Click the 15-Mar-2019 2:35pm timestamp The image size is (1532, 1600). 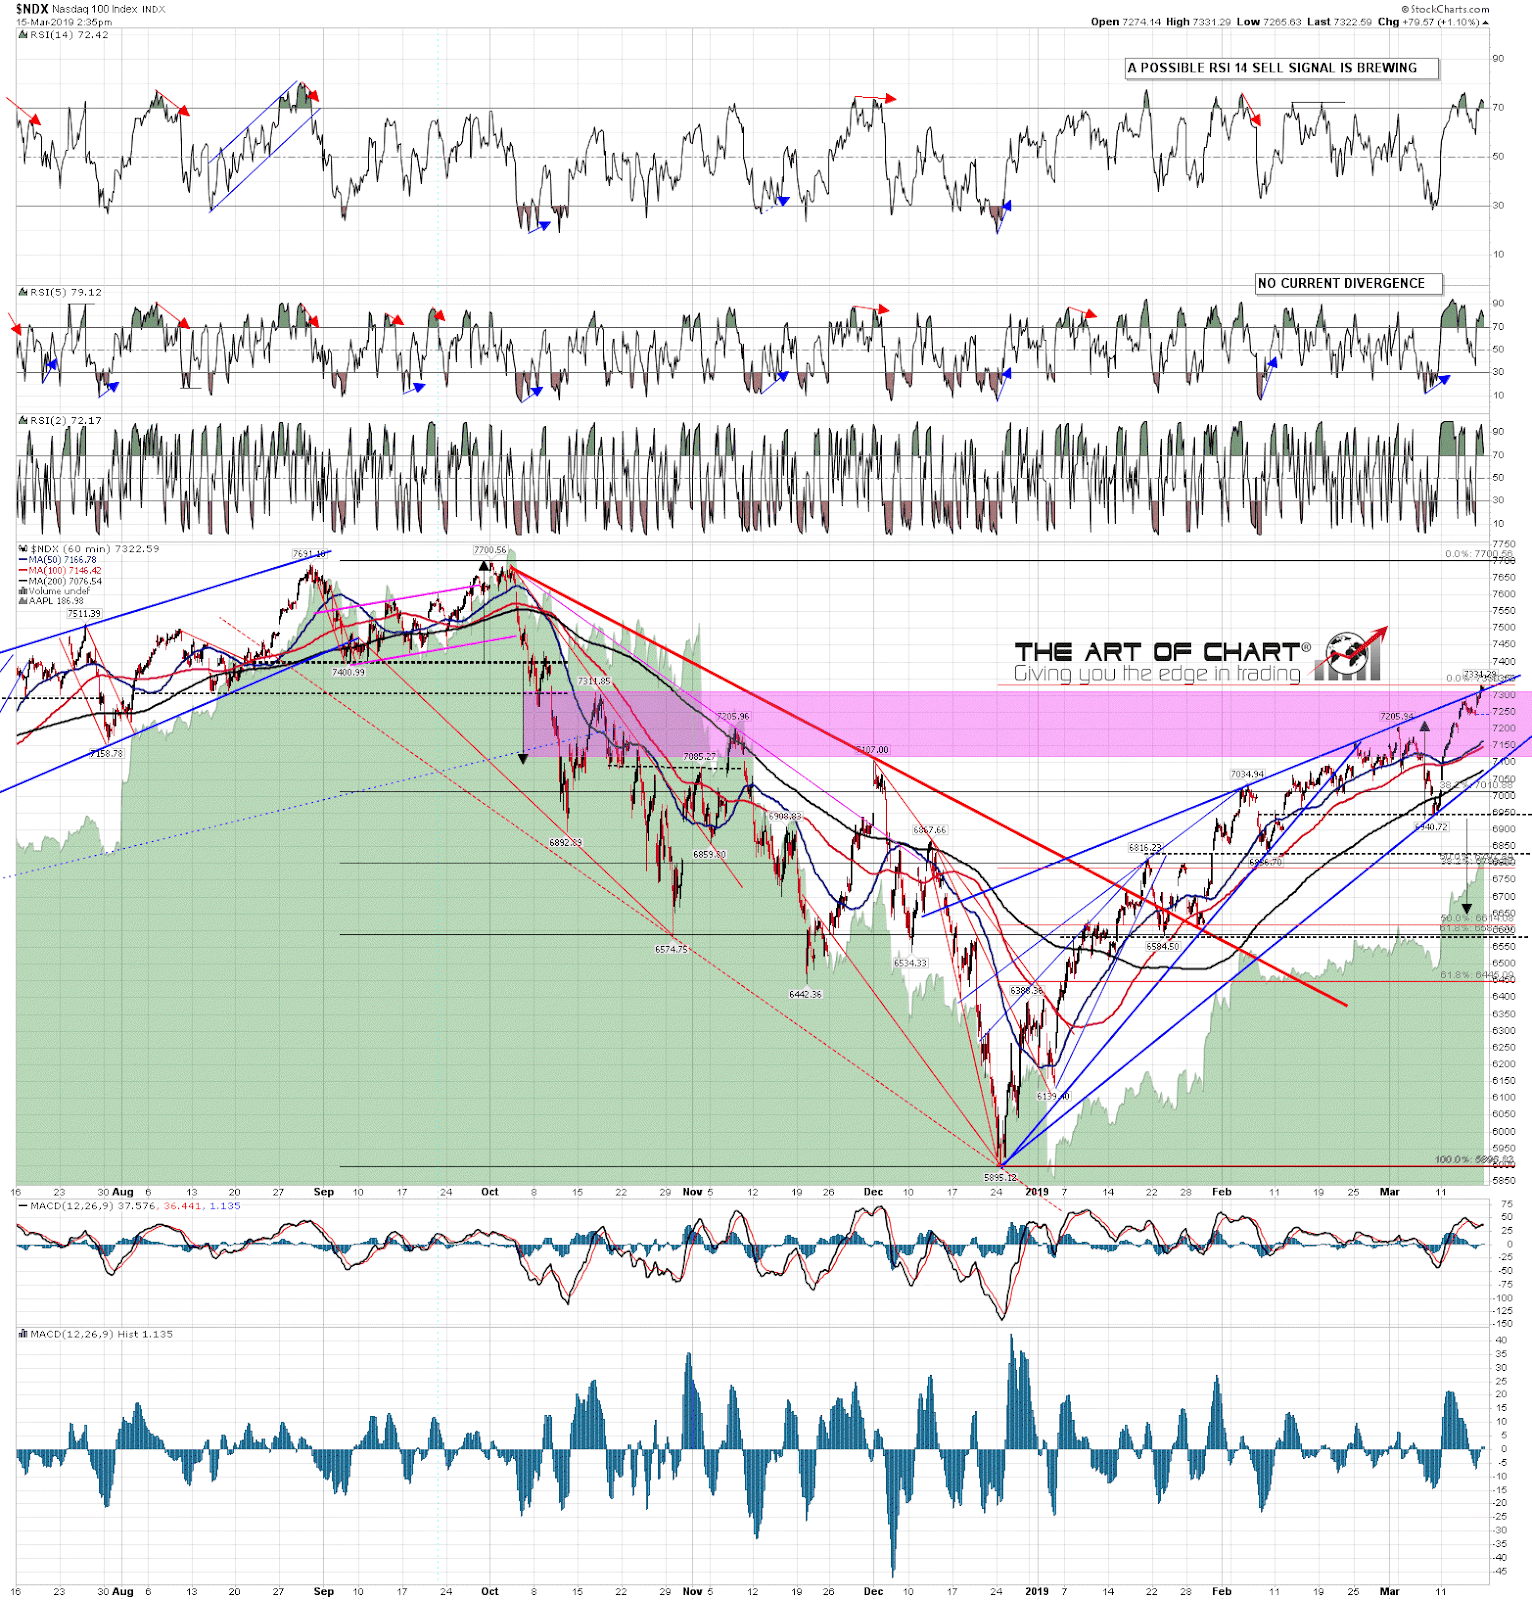[x=63, y=22]
